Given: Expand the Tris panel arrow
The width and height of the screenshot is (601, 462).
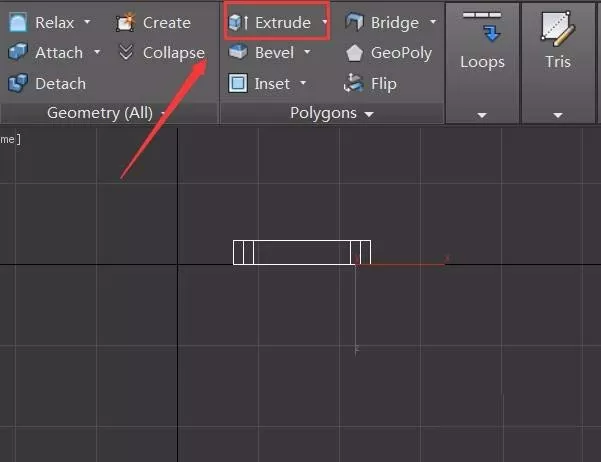Looking at the screenshot, I should (558, 115).
